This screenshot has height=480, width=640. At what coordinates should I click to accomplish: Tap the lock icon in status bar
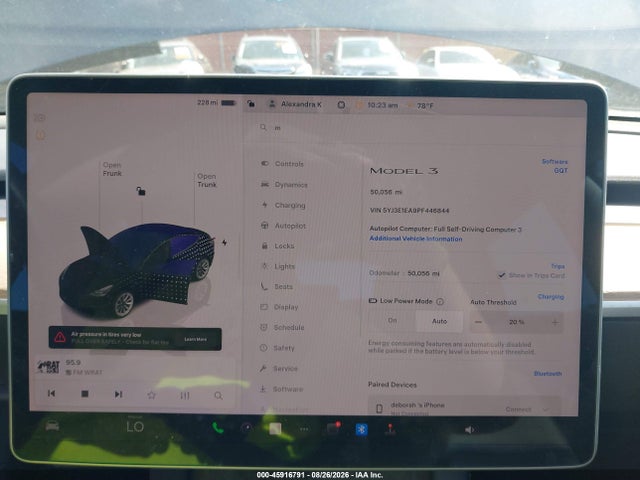pos(251,104)
